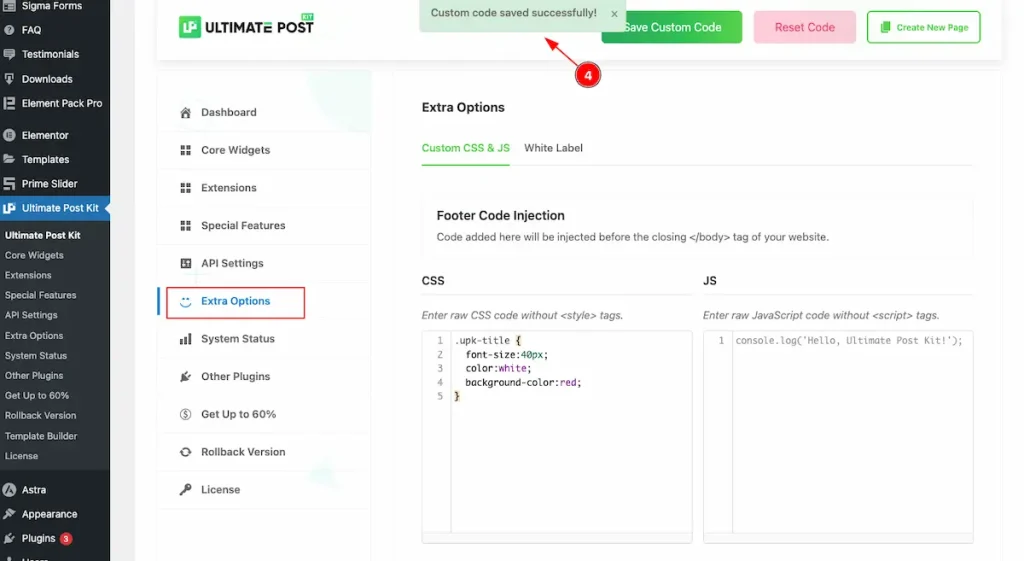This screenshot has width=1024, height=561.
Task: Click the Template Builder submenu link
Action: click(41, 436)
